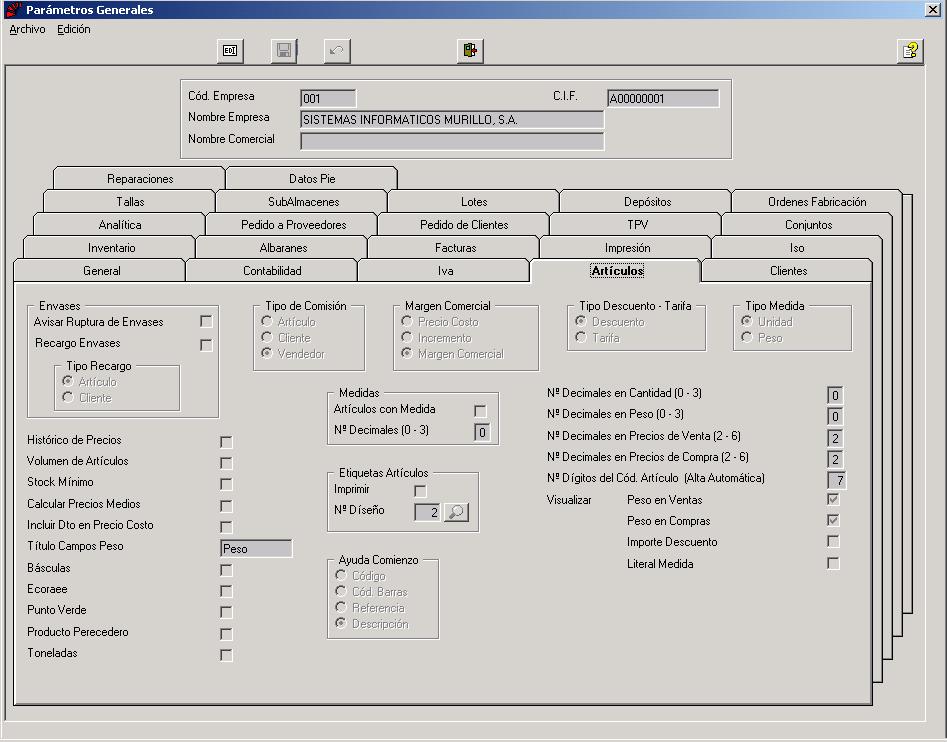Toggle Artículos con Medida checkbox
947x742 pixels.
click(x=480, y=411)
